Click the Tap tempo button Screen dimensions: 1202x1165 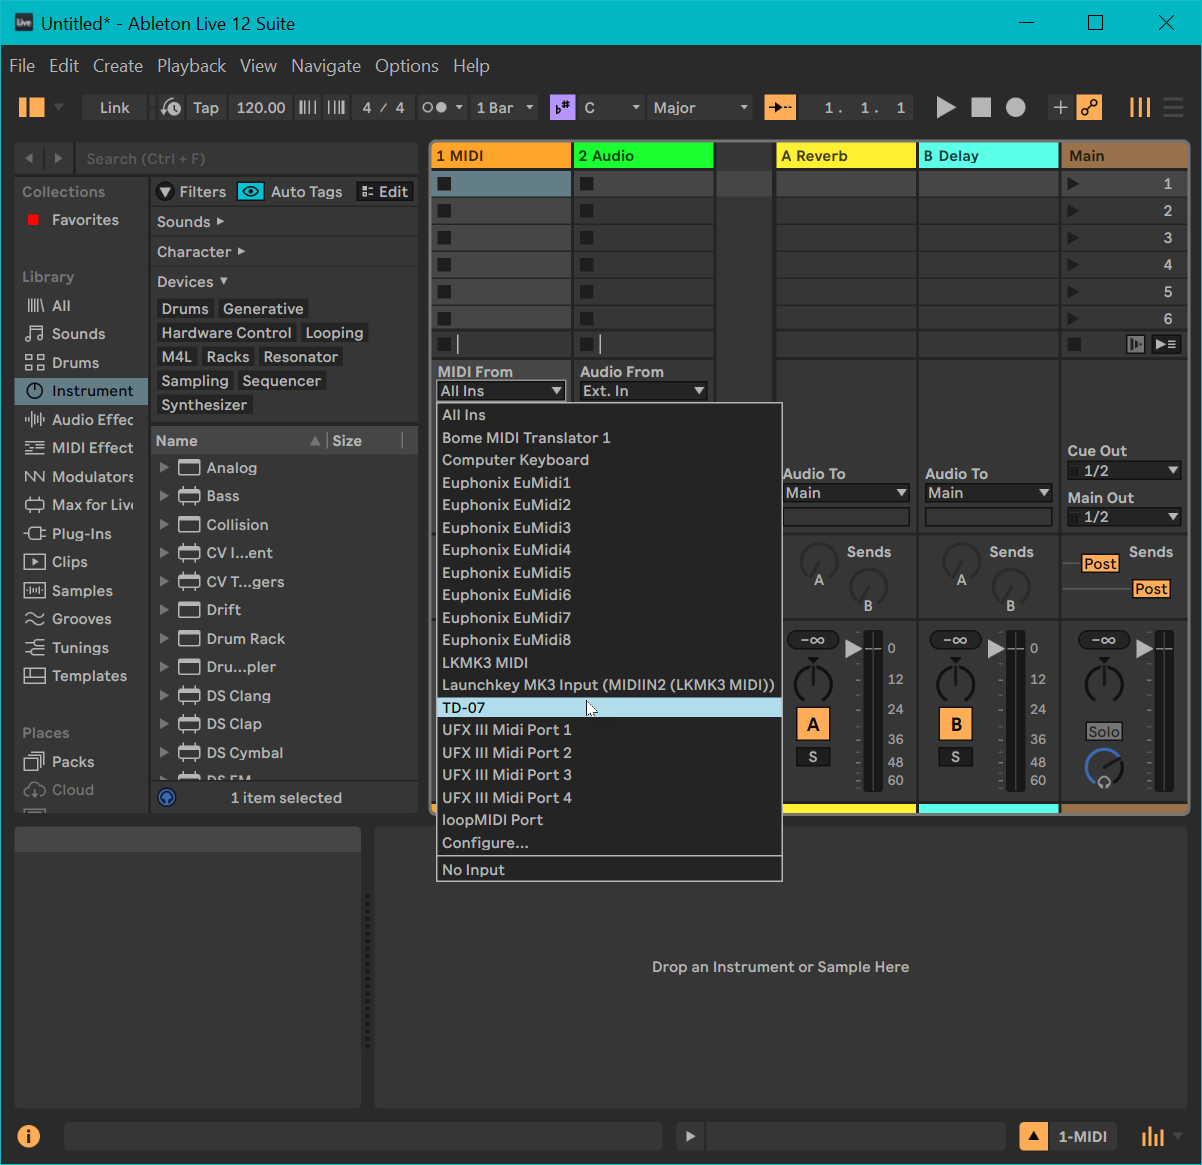click(205, 108)
